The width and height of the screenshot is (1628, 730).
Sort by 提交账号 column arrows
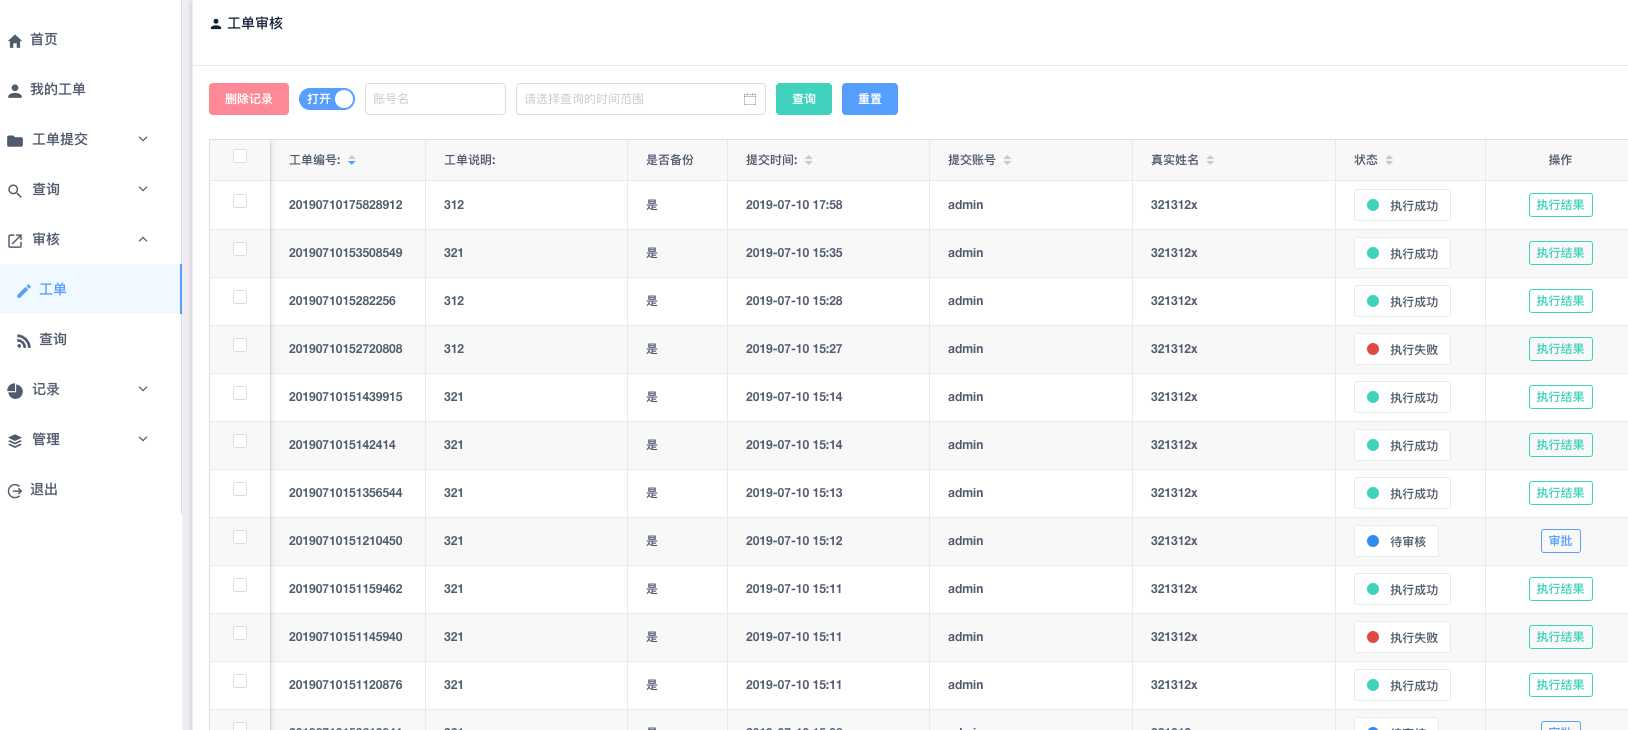1007,160
